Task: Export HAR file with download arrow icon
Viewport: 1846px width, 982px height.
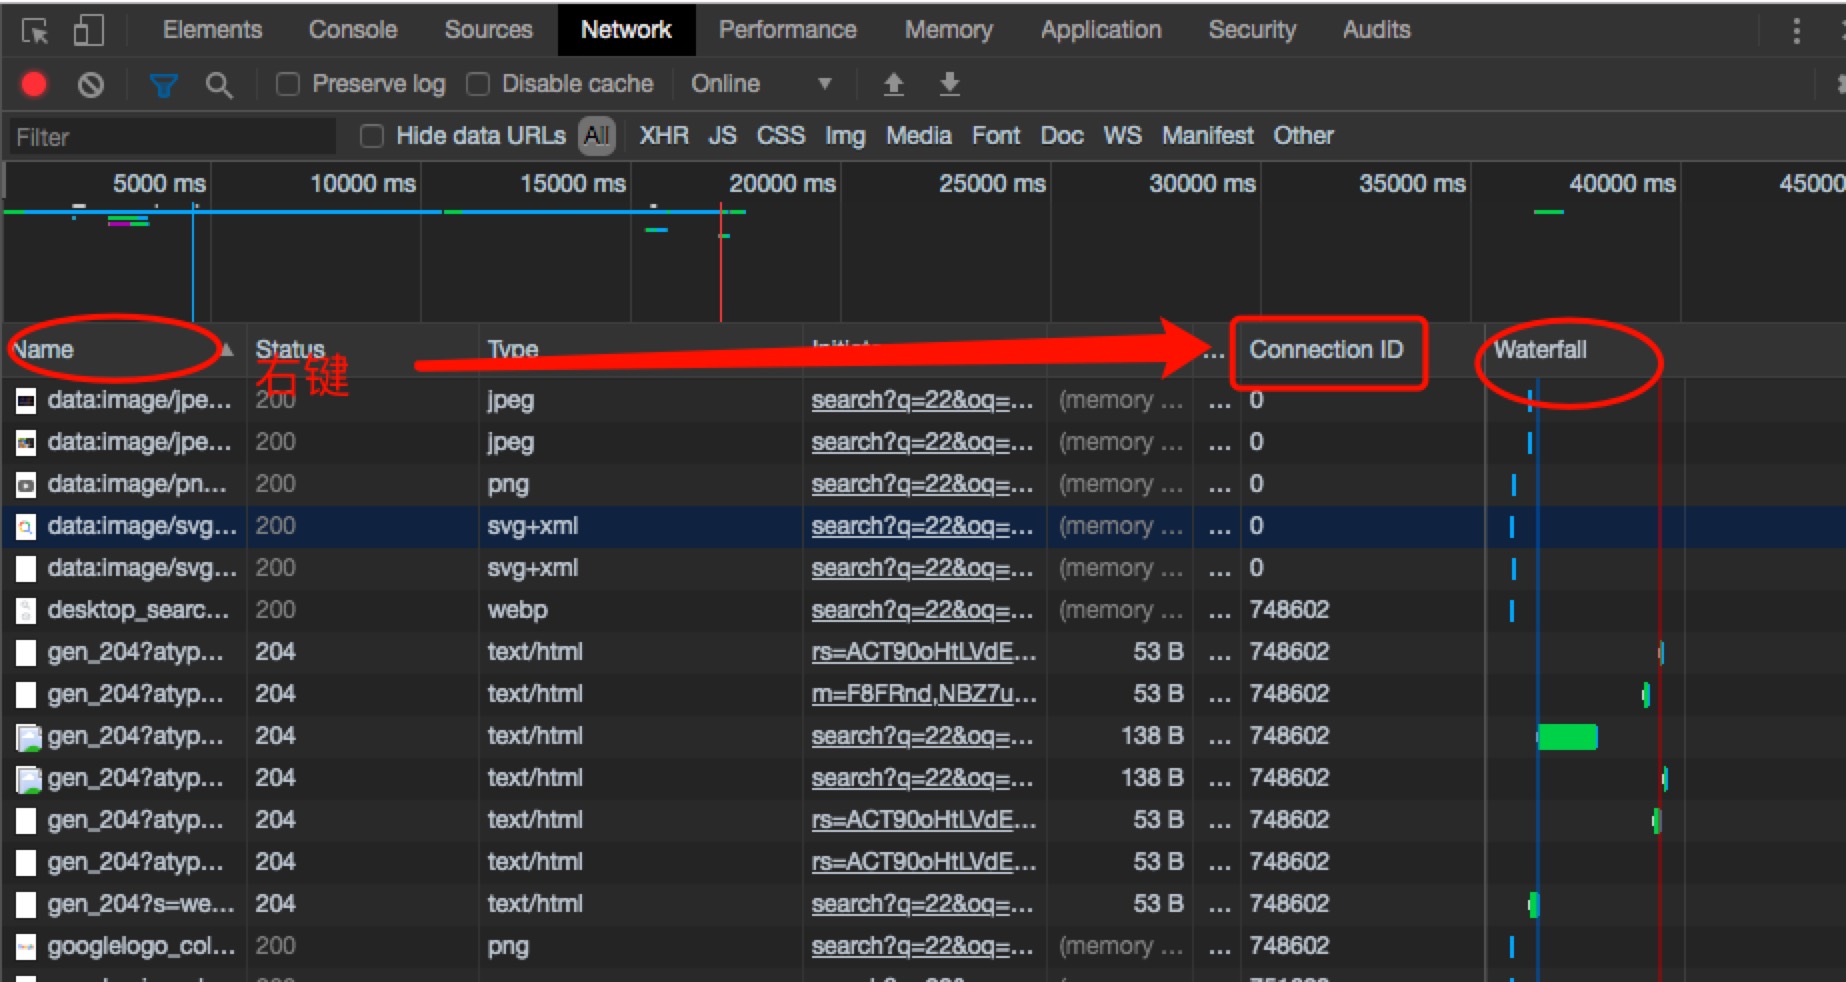Action: pyautogui.click(x=950, y=84)
